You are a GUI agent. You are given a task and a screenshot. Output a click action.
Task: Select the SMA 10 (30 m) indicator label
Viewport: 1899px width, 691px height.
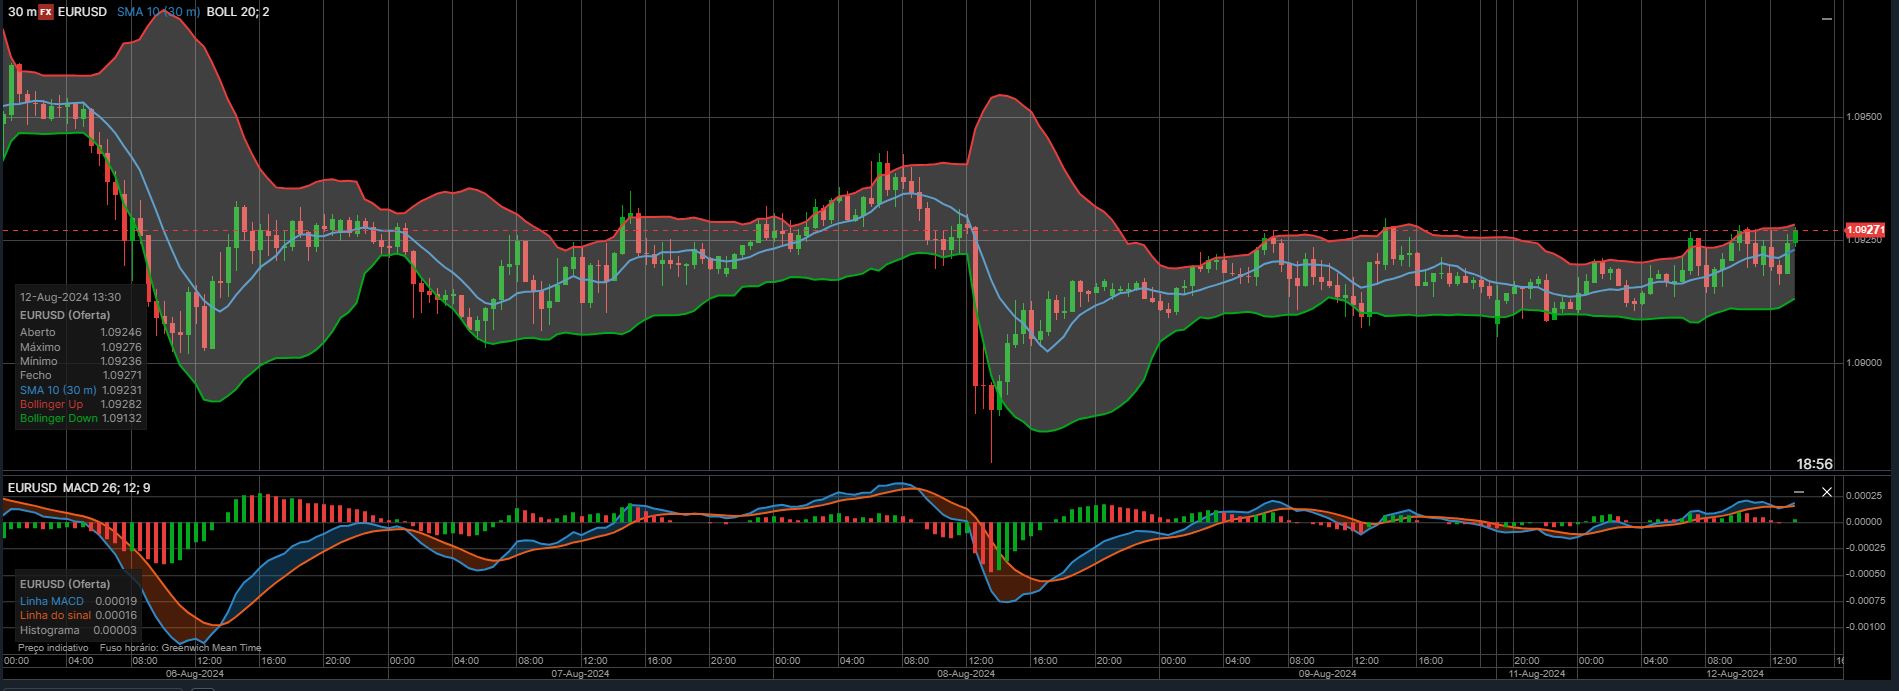(x=157, y=11)
